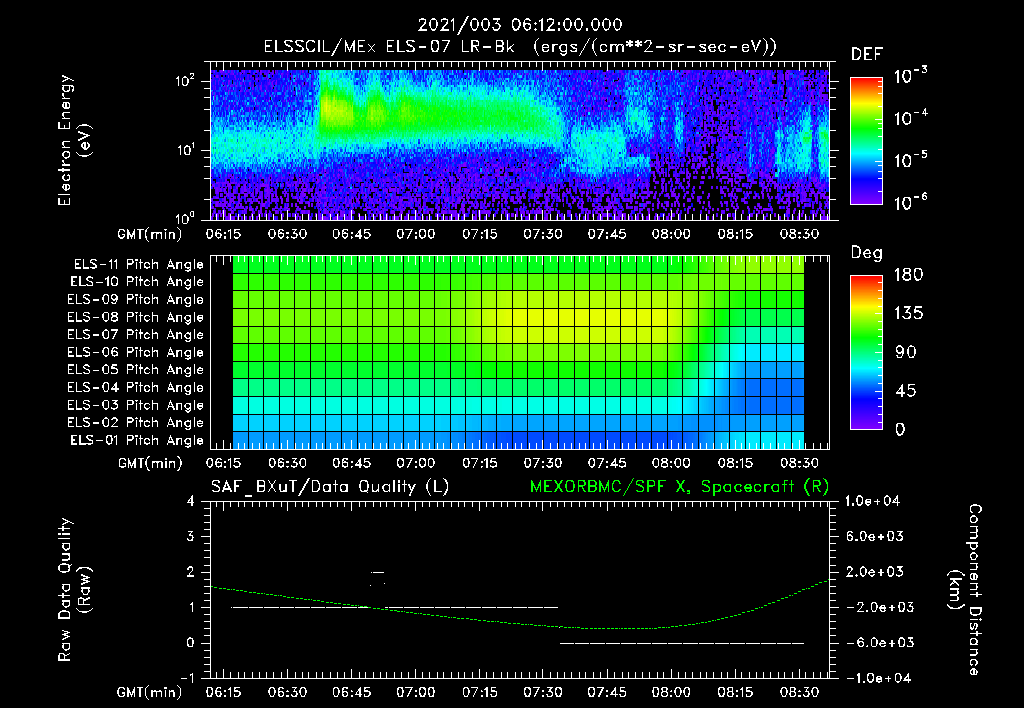Viewport: 1024px width, 708px height.
Task: Click the 3 tick on Raw Data Quality axis
Action: tap(191, 537)
